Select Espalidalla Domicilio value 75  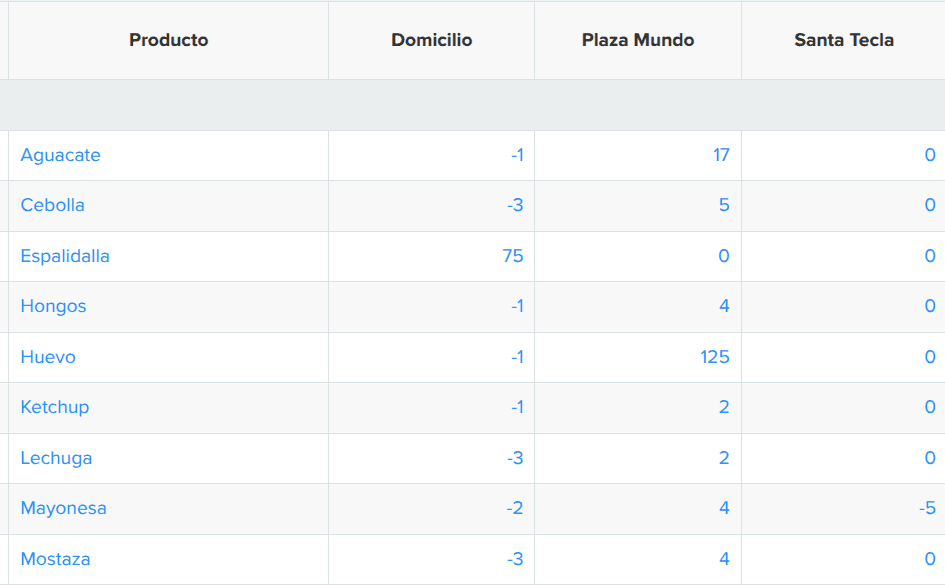[x=513, y=256]
